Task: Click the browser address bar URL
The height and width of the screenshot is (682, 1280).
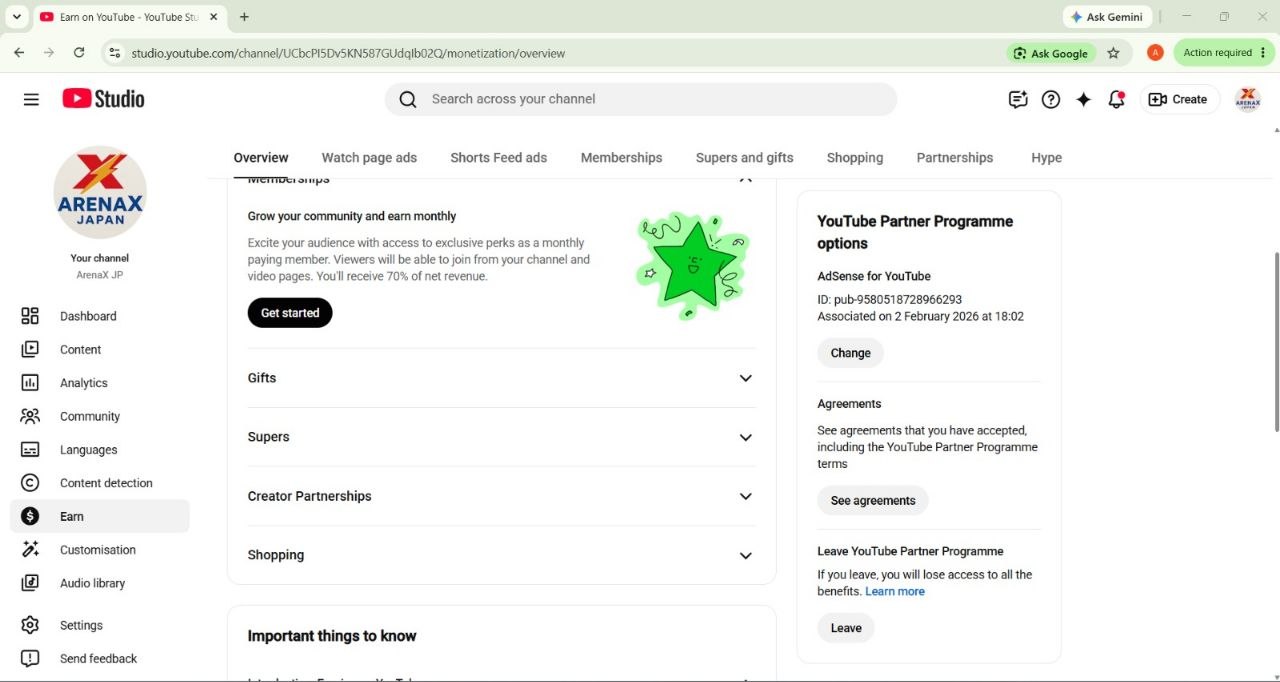Action: (x=348, y=53)
